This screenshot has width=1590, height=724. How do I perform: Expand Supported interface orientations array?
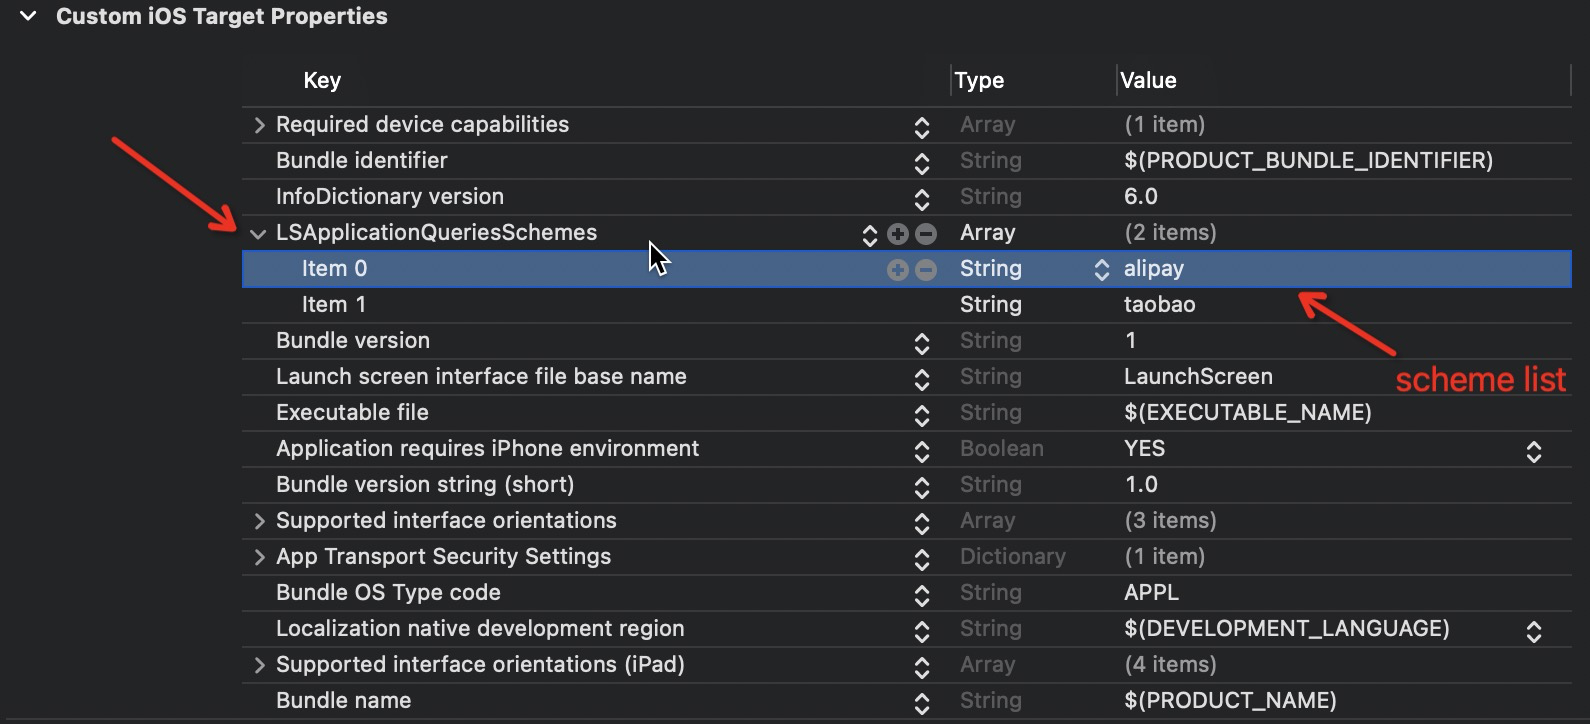pyautogui.click(x=259, y=521)
